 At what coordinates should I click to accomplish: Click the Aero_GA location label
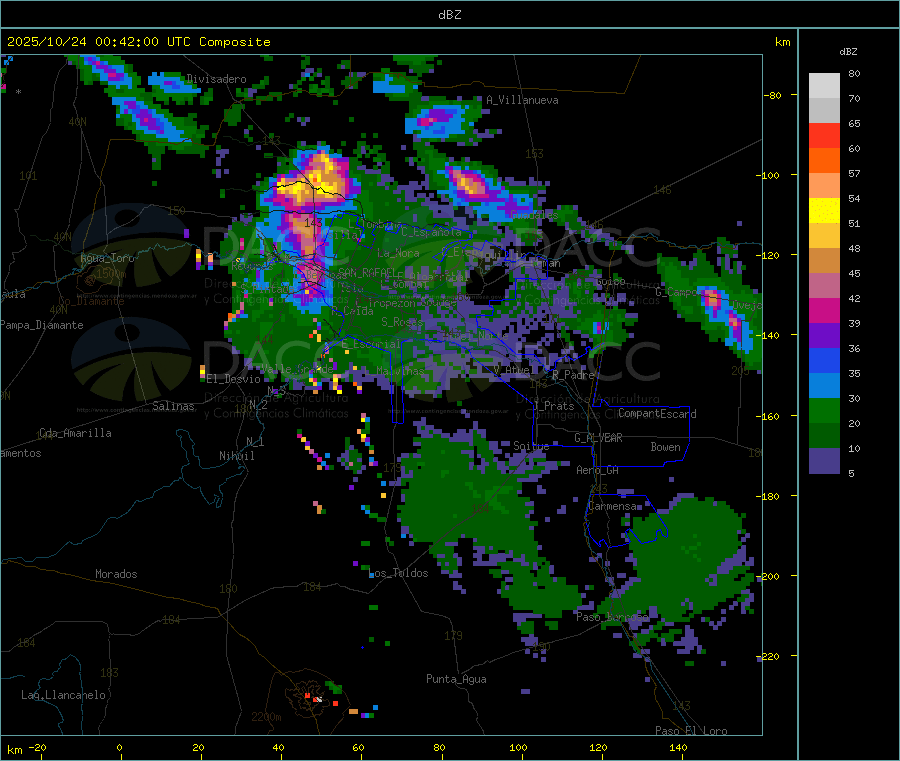click(598, 470)
